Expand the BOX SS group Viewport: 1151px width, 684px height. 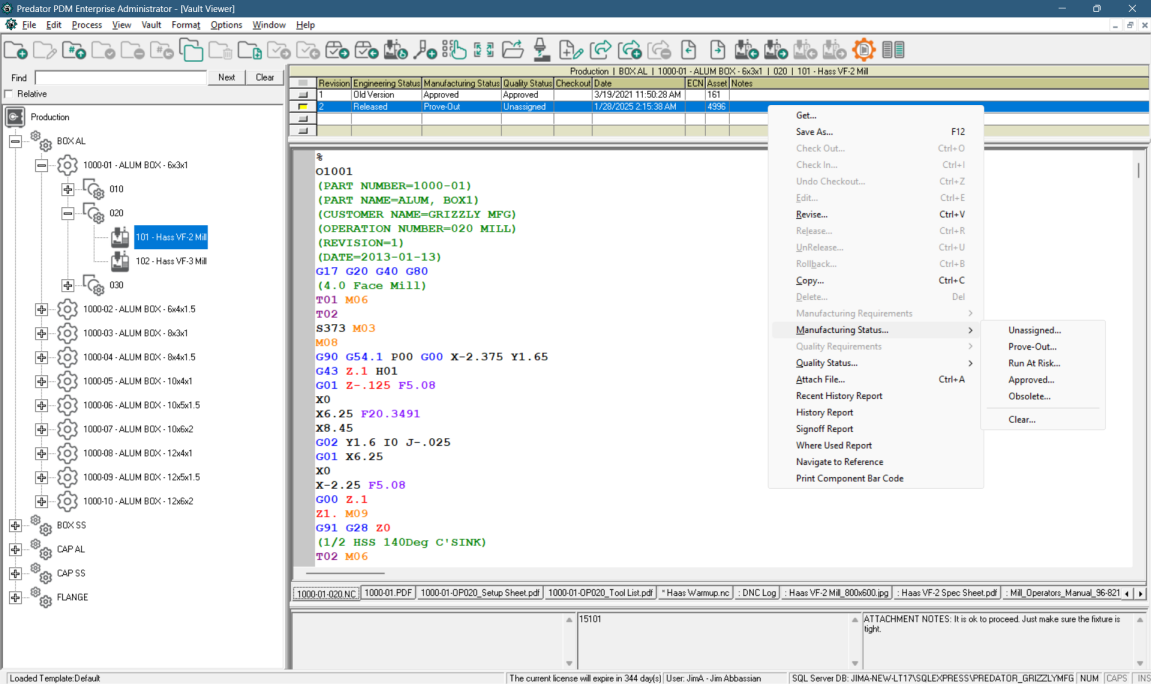pyautogui.click(x=15, y=525)
